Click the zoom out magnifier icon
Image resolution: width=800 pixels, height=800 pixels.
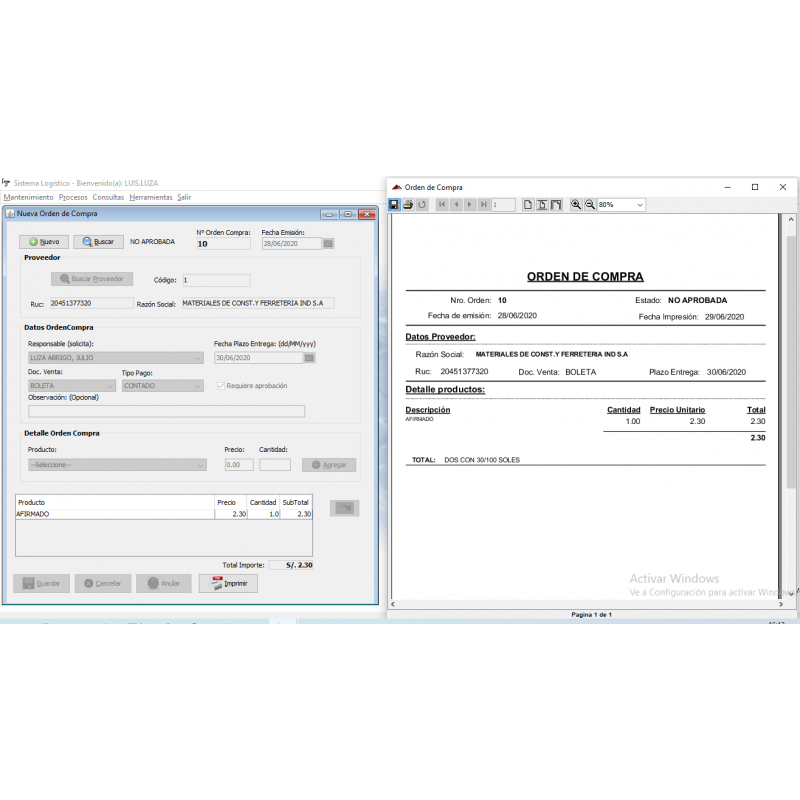pos(590,205)
